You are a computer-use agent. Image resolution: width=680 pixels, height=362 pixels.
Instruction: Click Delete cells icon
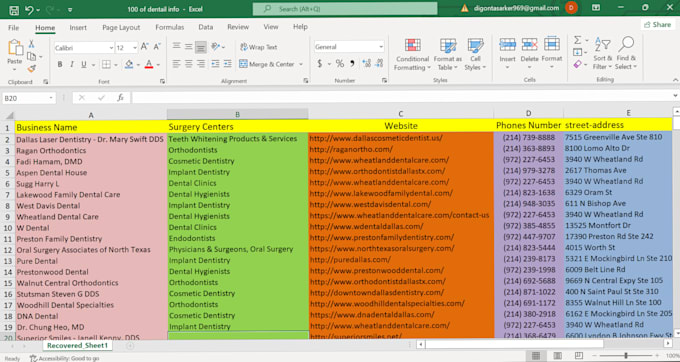coord(530,45)
